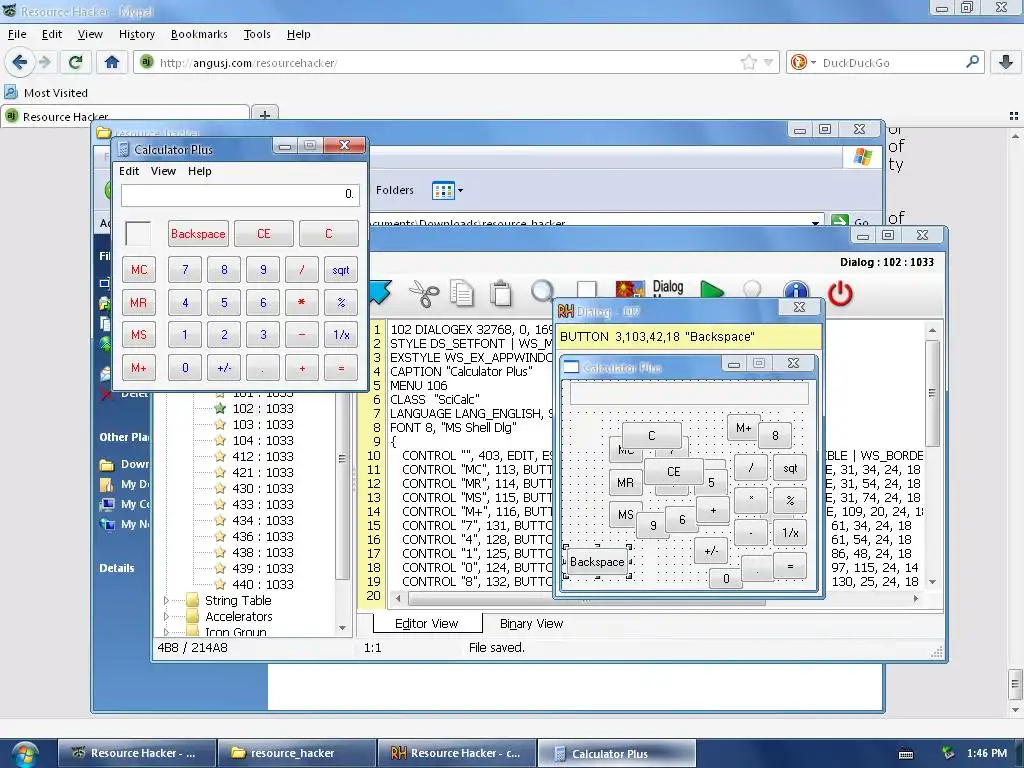Click the browser Home icon
Viewport: 1024px width, 768px height.
(x=112, y=62)
